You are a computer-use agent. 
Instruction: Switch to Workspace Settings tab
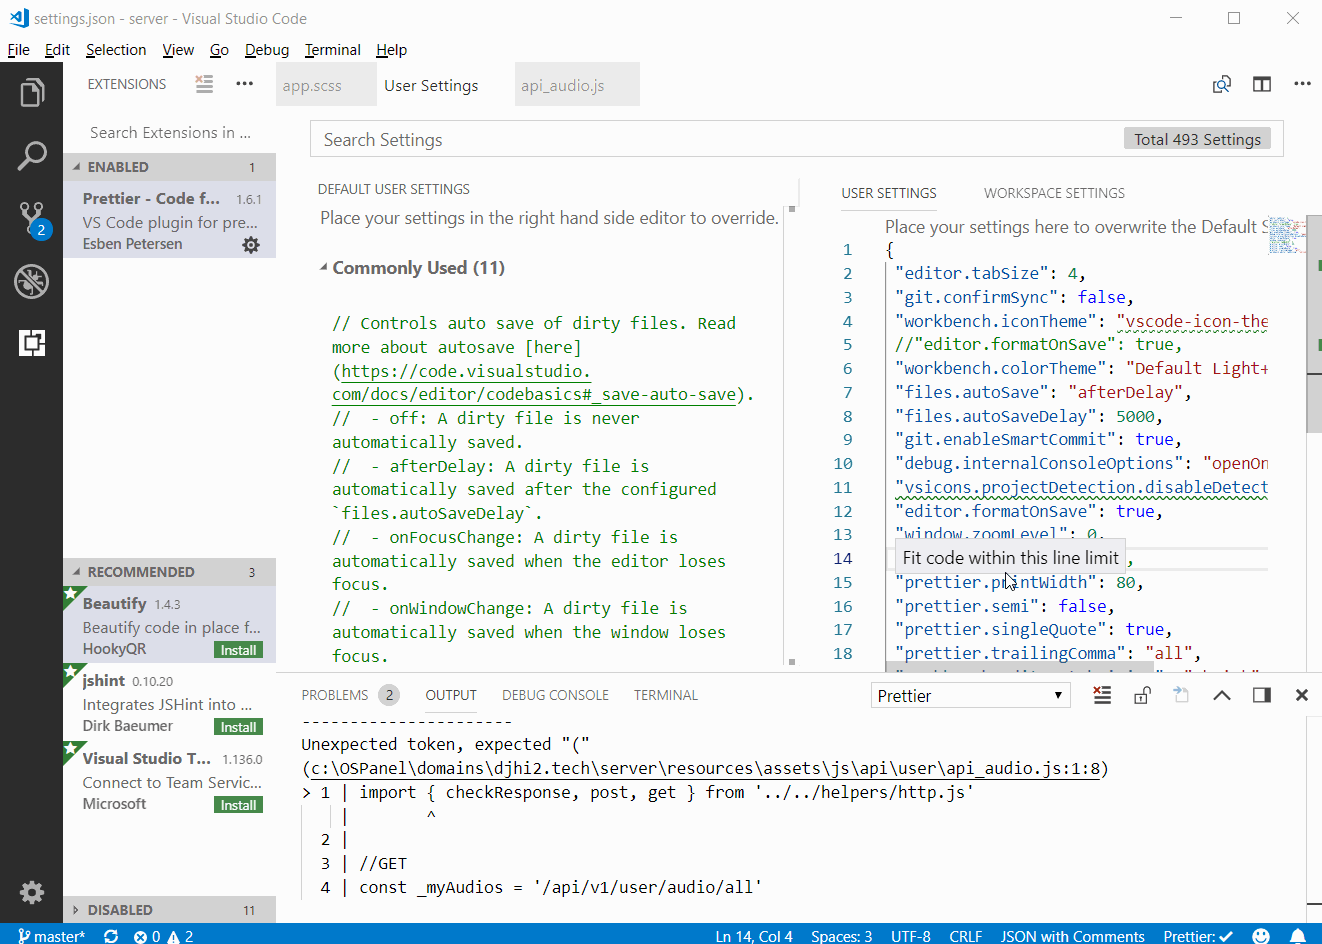click(1054, 193)
